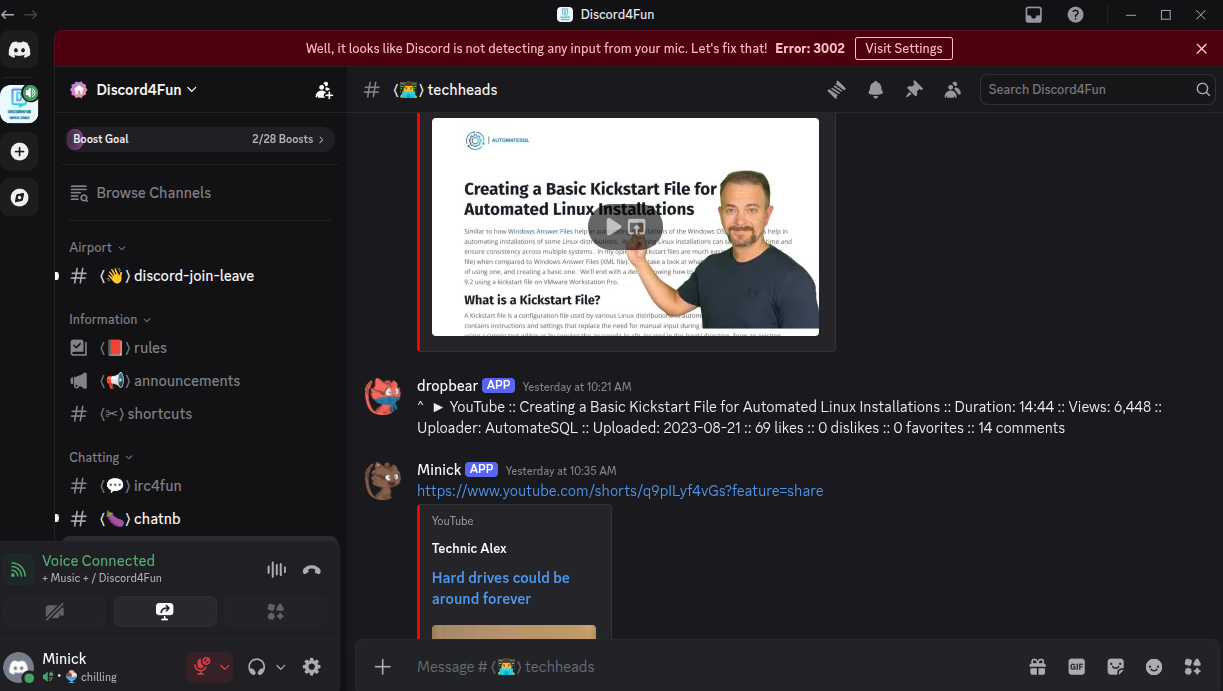Screen dimensions: 1223x691
Task: Open User Settings gear icon
Action: click(x=312, y=667)
